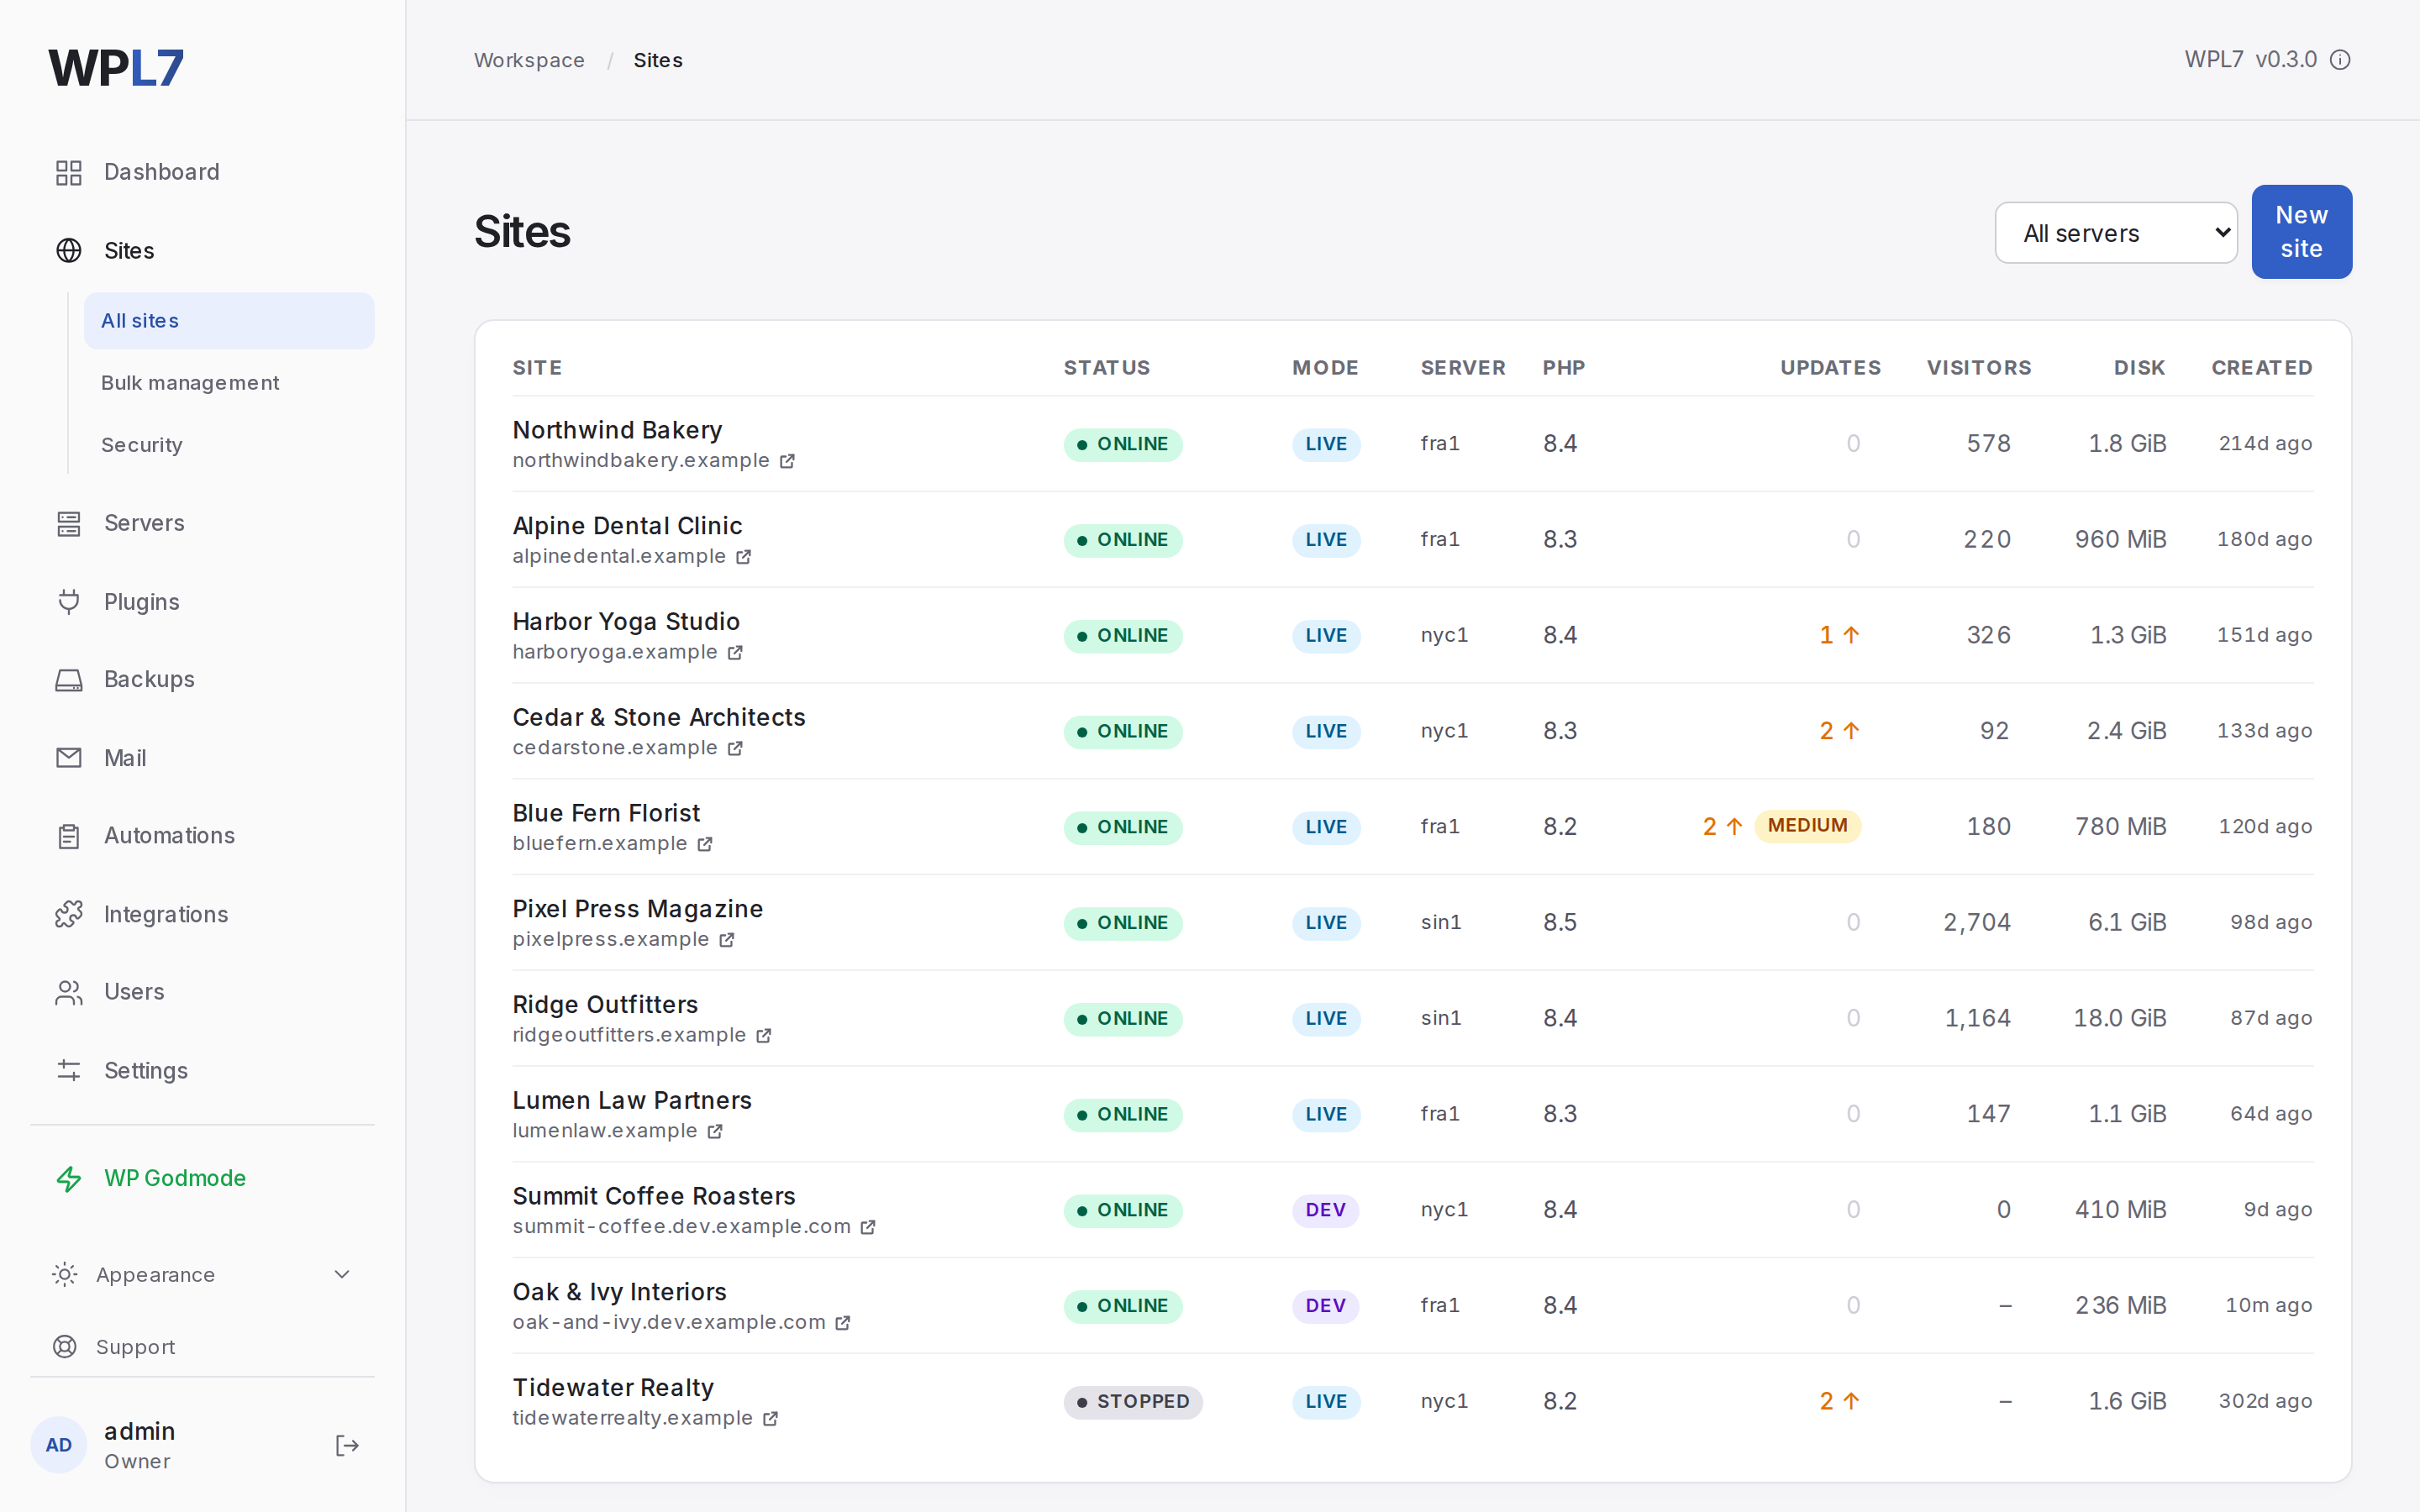Click the DEV mode badge for Oak & Ivy Interiors
Image resolution: width=2420 pixels, height=1512 pixels.
[x=1325, y=1306]
